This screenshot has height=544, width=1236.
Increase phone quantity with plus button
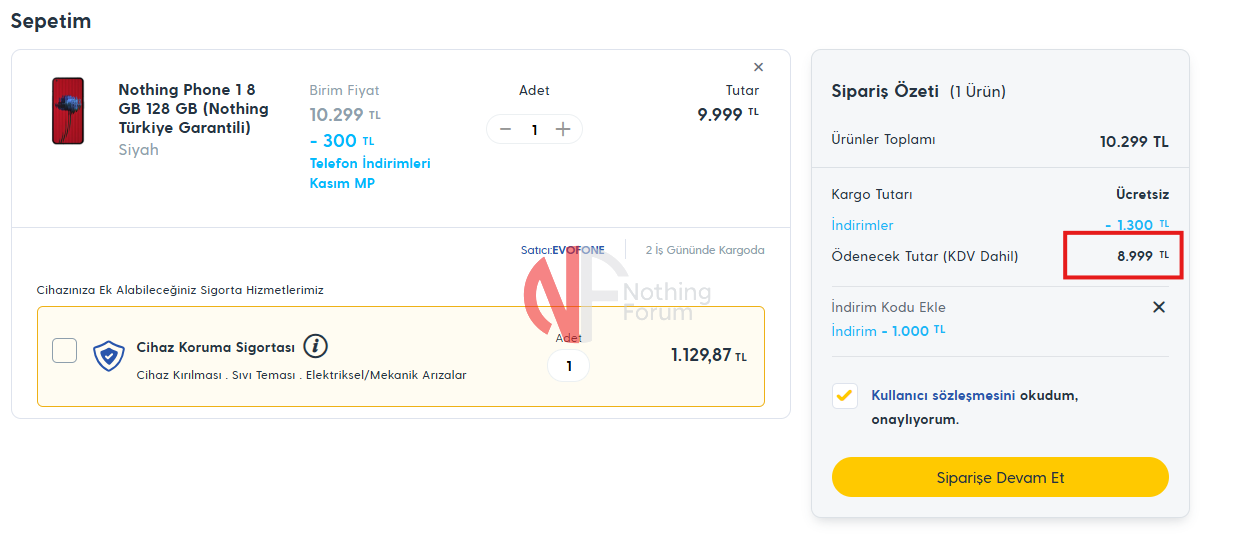click(x=563, y=129)
